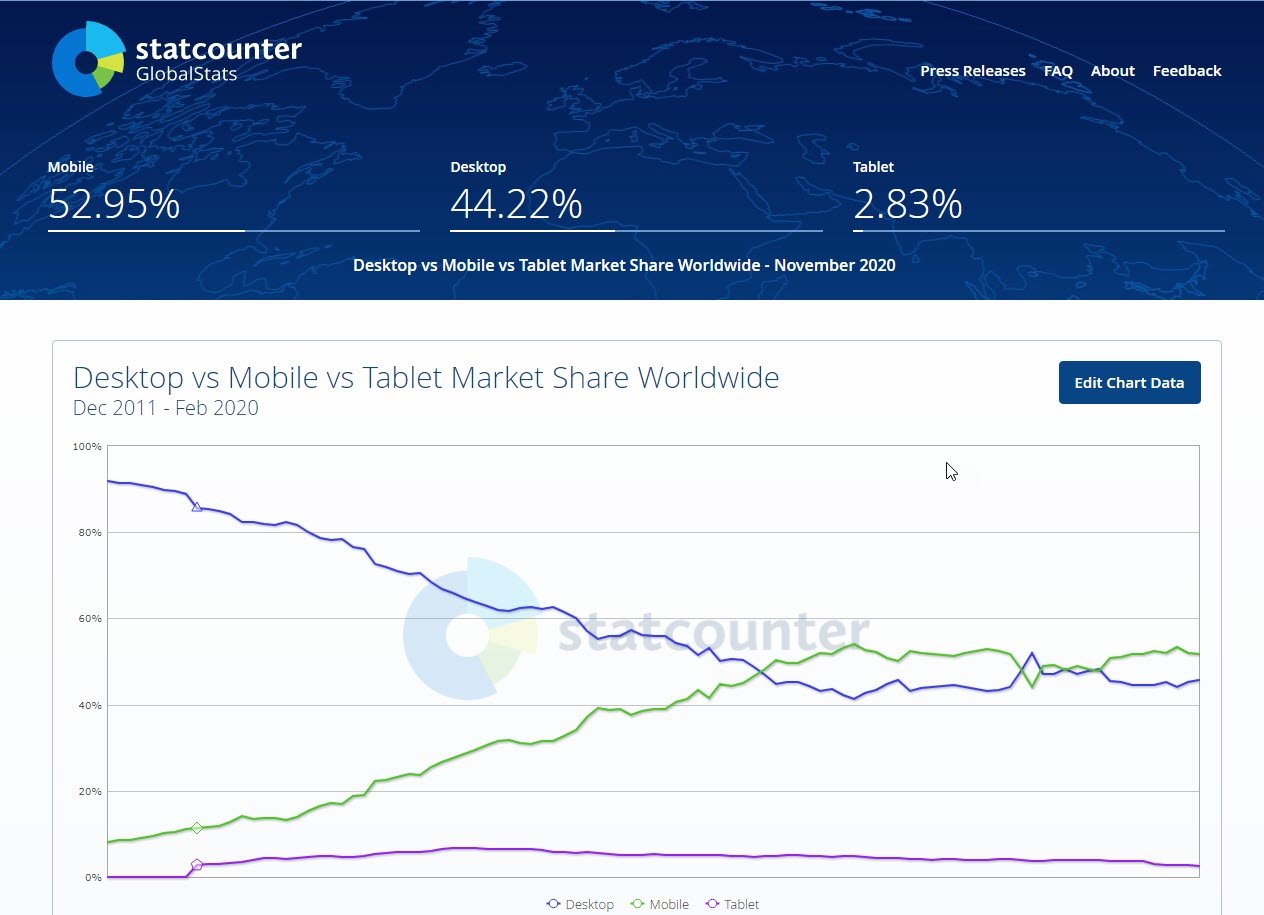Go to the About page
The height and width of the screenshot is (915, 1264).
[1112, 71]
